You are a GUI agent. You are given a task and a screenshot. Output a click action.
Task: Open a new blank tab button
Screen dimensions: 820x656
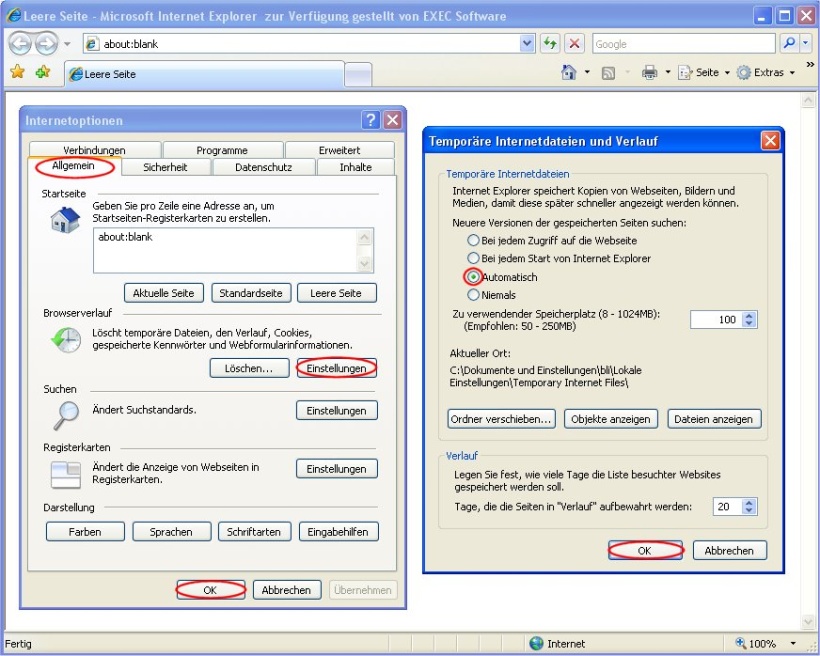[x=358, y=74]
